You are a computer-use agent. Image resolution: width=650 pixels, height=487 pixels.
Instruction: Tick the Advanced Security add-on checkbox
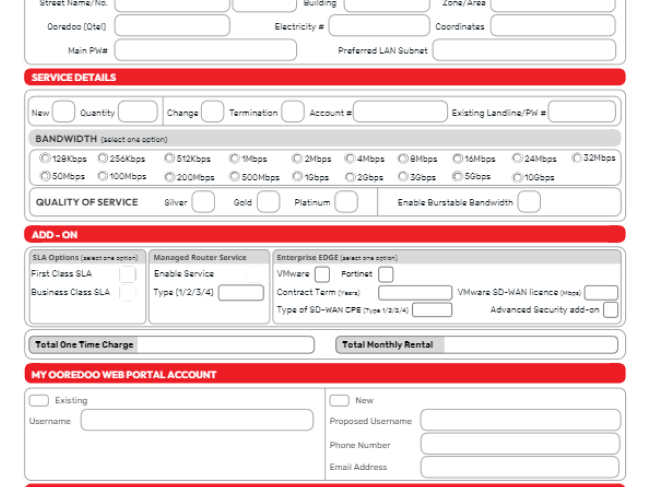click(x=610, y=310)
